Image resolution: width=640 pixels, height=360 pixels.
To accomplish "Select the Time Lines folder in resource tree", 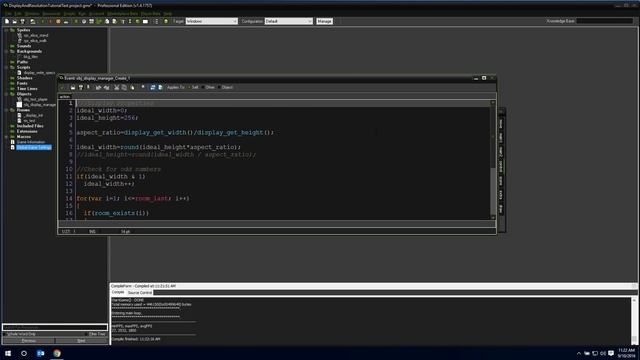I will click(x=27, y=89).
